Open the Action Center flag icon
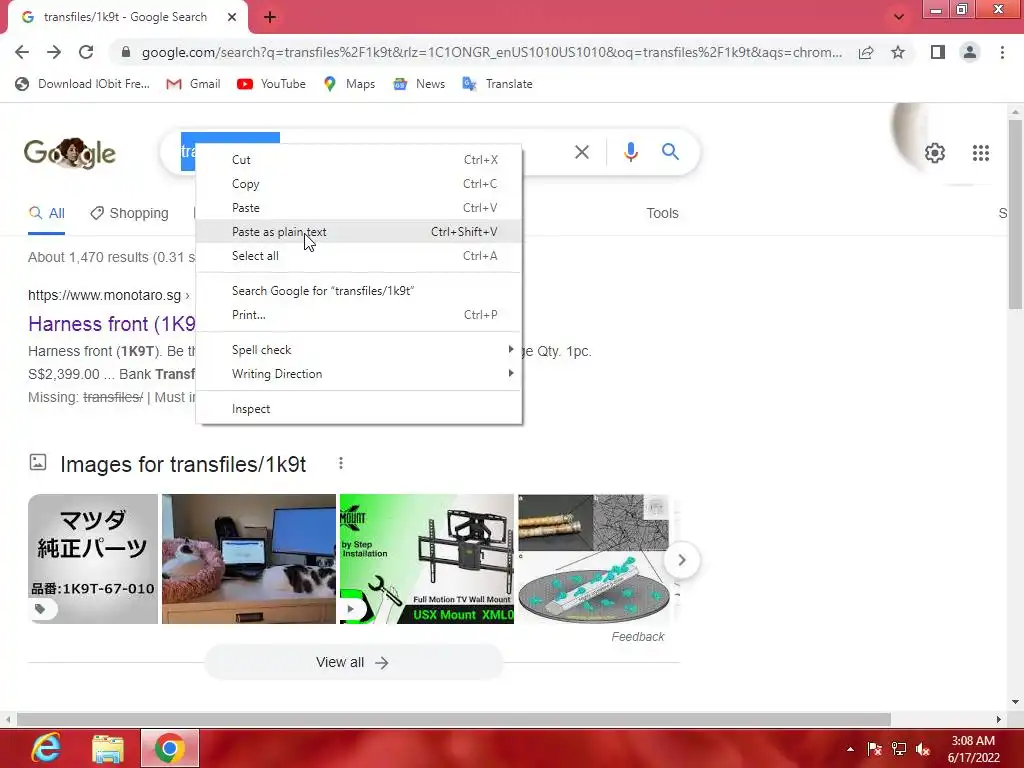1024x768 pixels. point(874,749)
